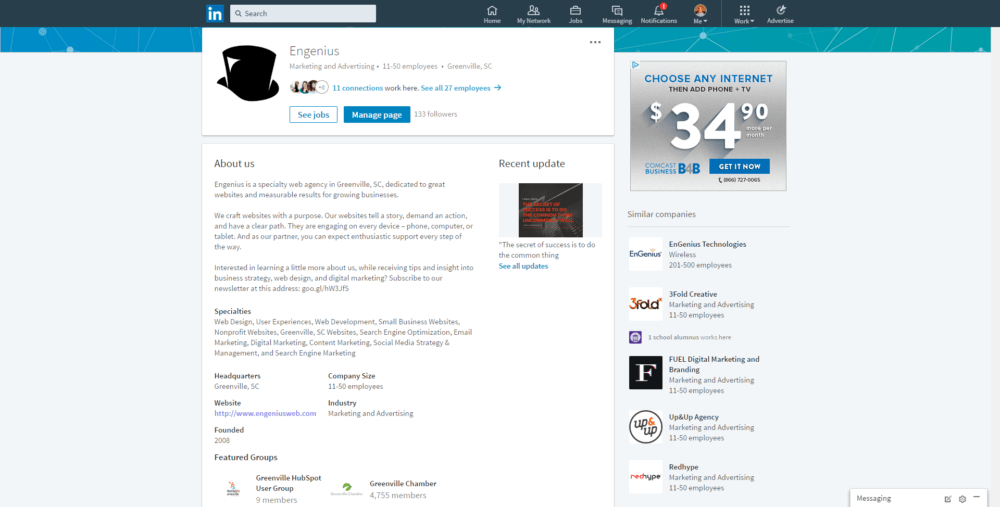
Task: Open See all 27 employees link
Action: [x=460, y=88]
